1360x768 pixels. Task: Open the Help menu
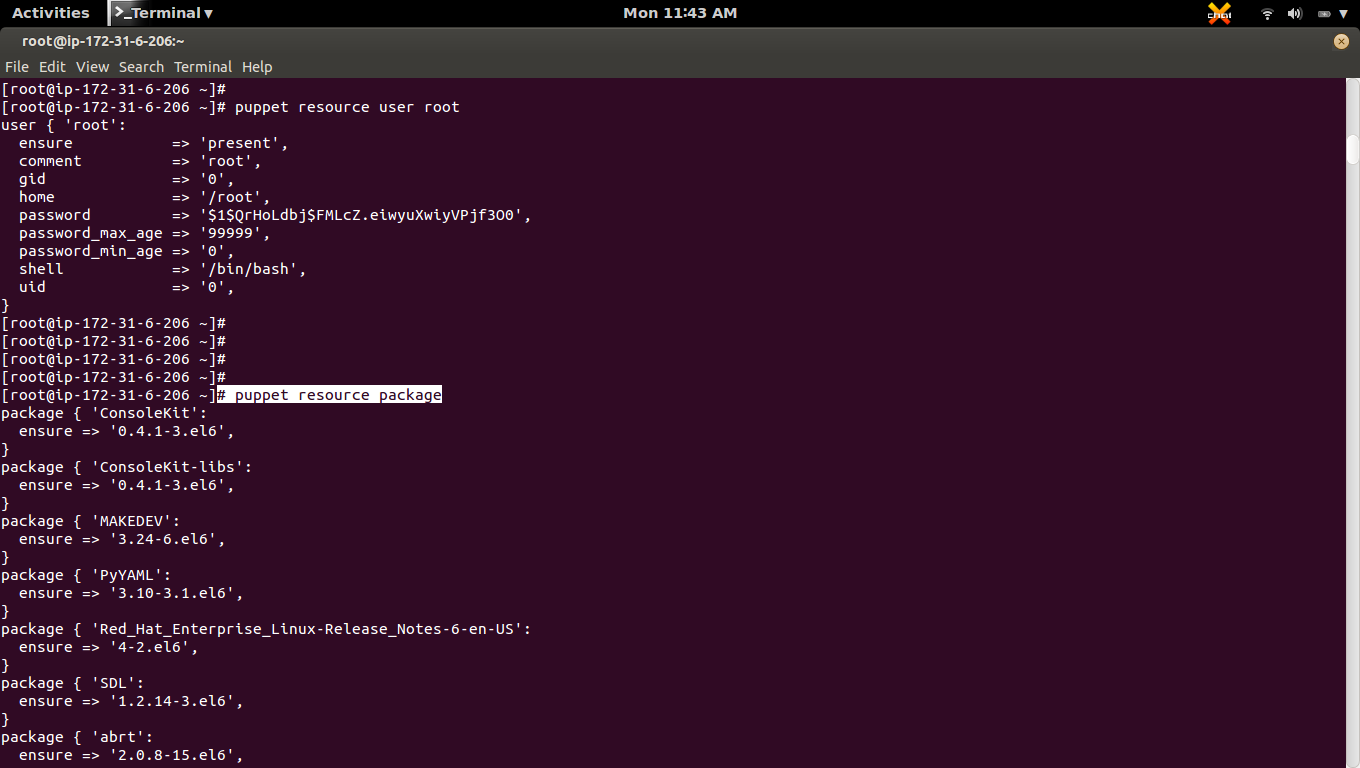(x=257, y=67)
